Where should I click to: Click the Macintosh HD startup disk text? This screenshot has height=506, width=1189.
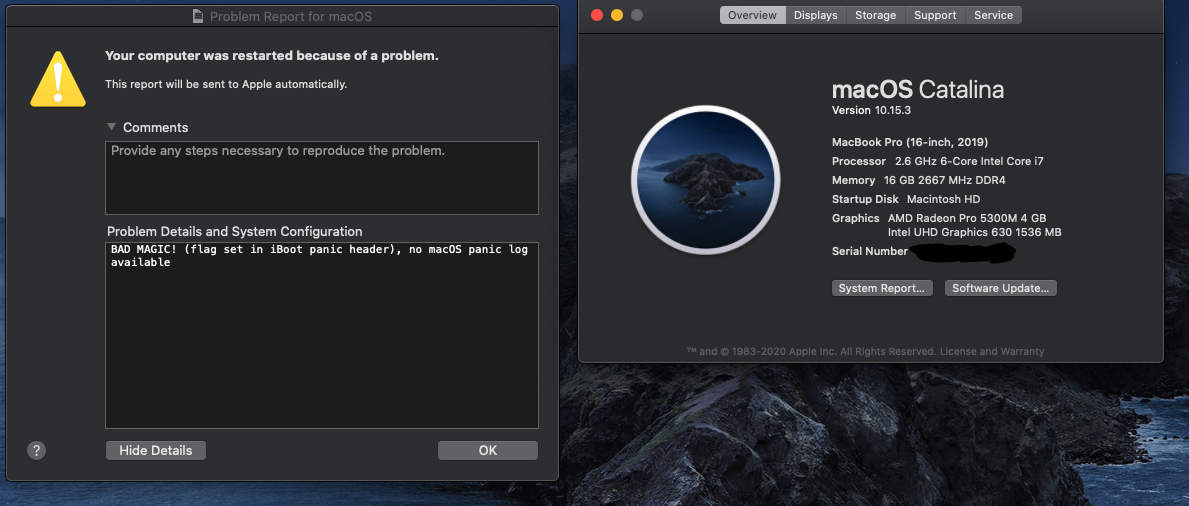[x=943, y=199]
